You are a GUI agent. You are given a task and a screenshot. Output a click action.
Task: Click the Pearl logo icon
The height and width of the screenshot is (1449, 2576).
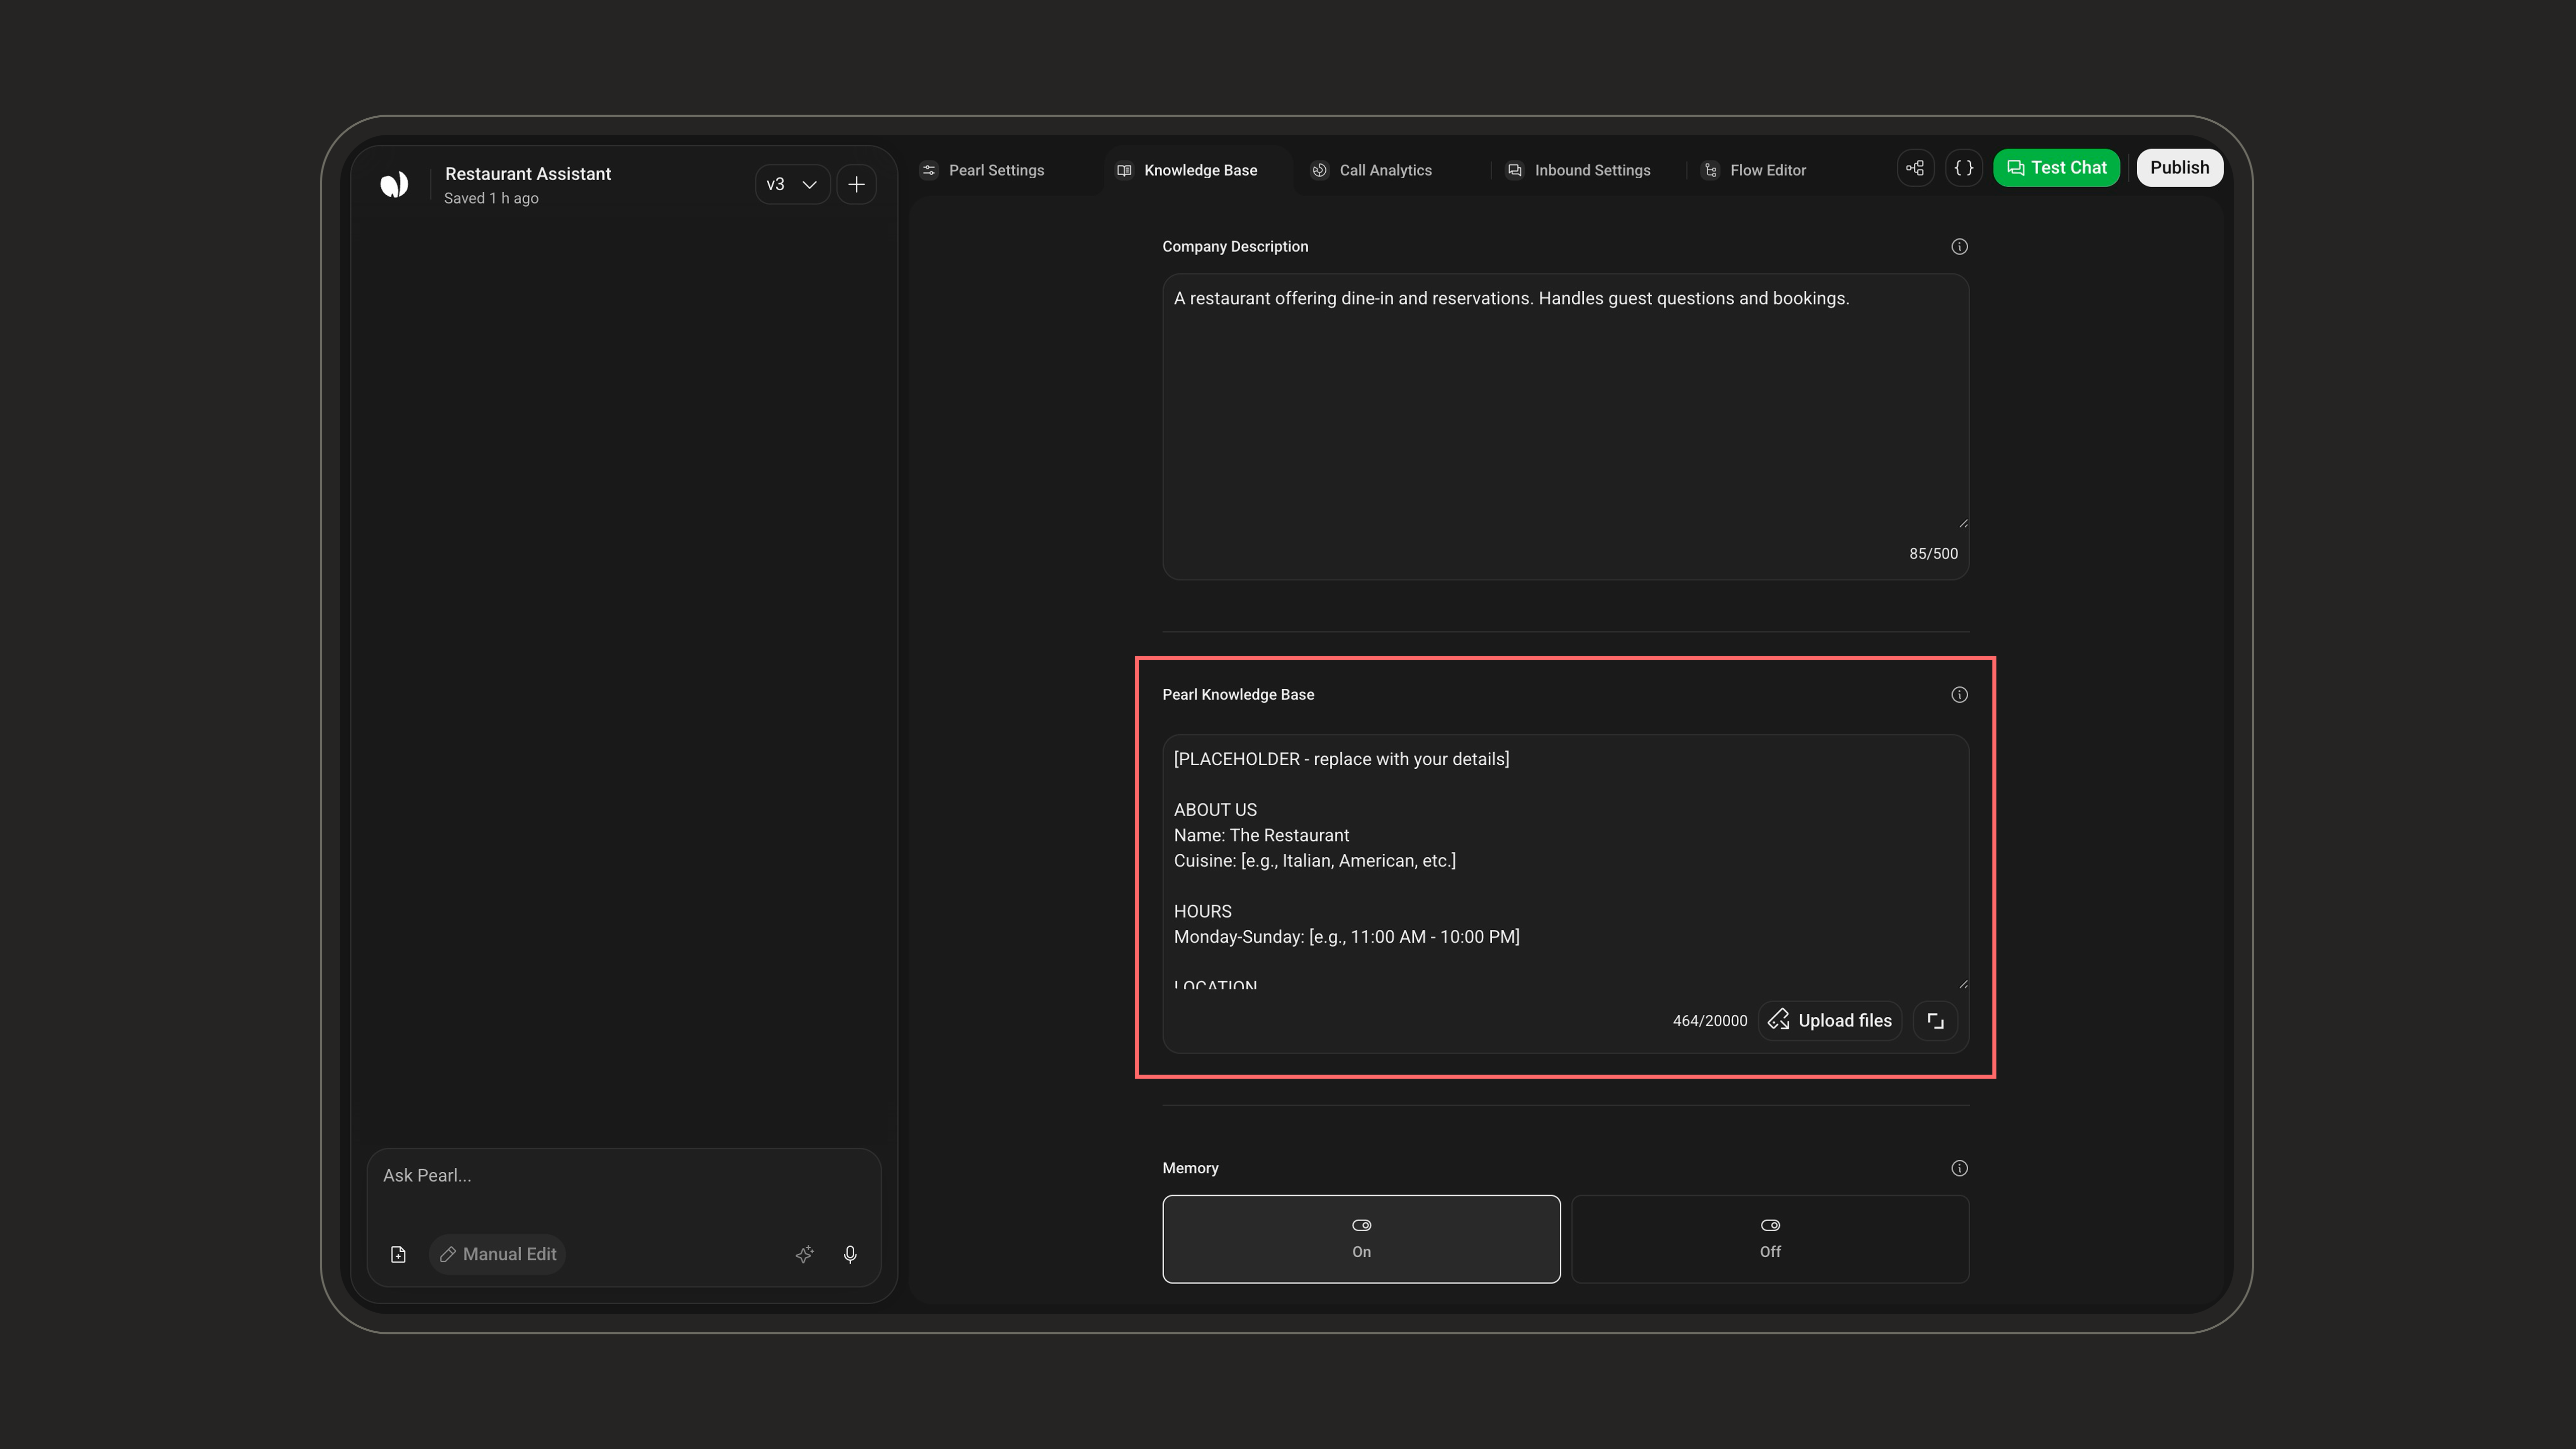tap(394, 184)
